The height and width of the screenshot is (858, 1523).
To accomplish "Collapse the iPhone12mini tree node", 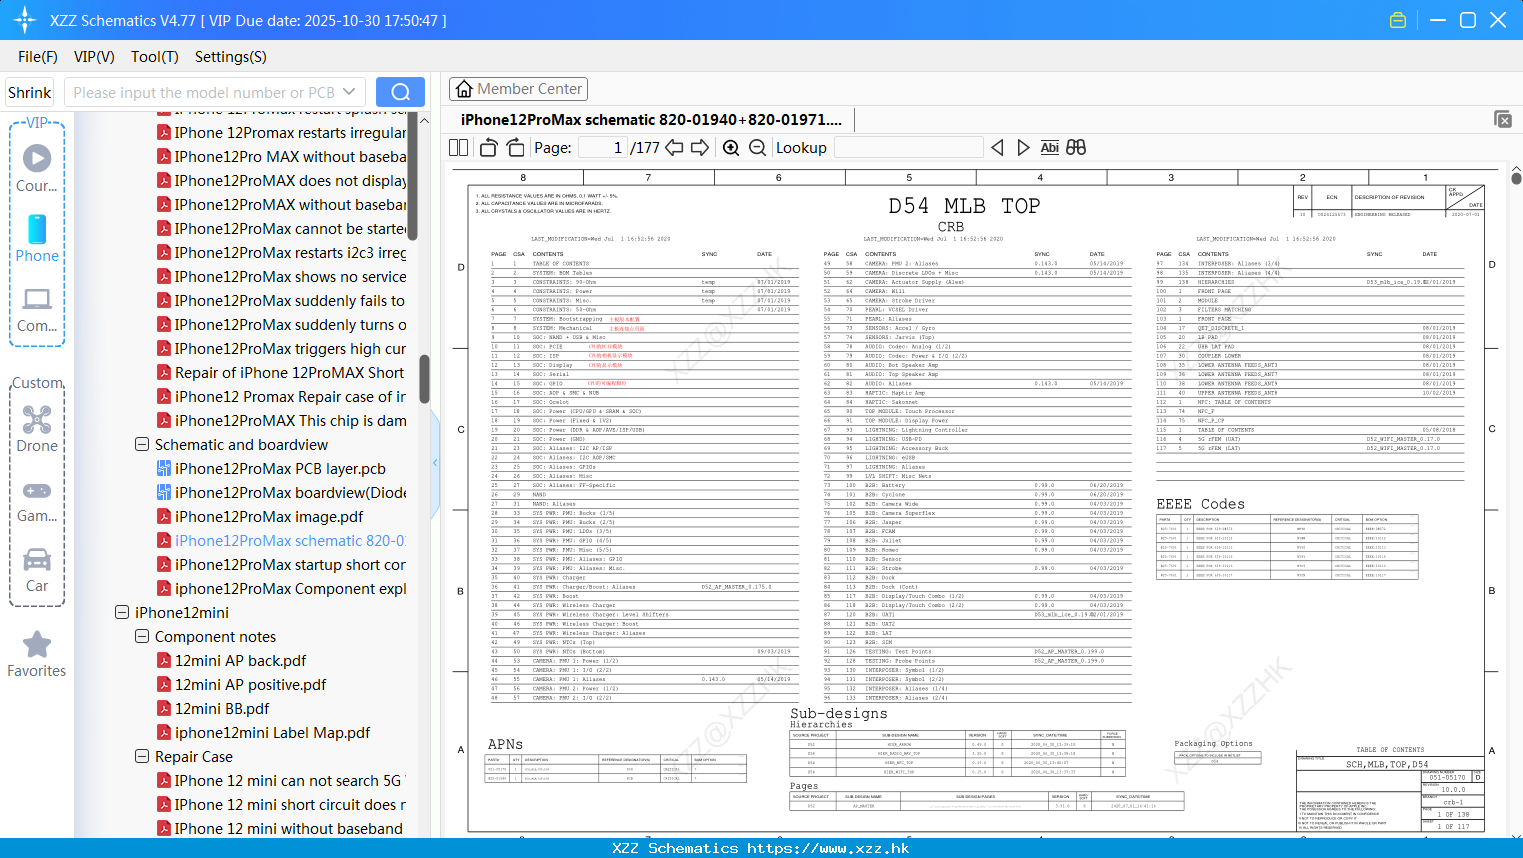I will pos(122,612).
